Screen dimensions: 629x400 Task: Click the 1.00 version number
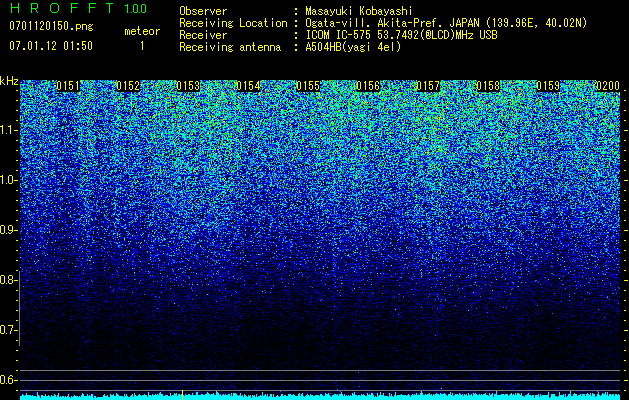(136, 8)
